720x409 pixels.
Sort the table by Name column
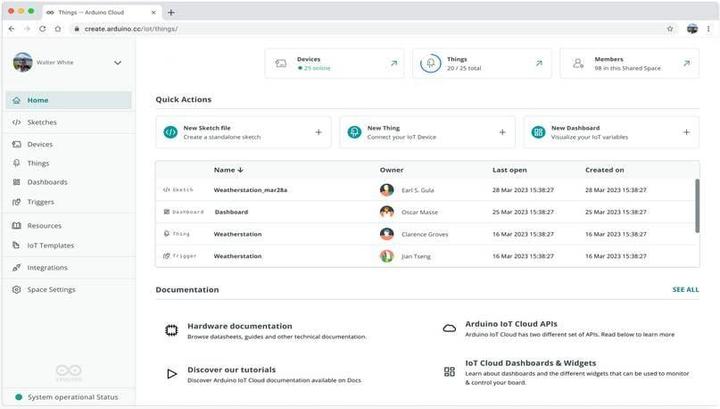[x=229, y=170]
